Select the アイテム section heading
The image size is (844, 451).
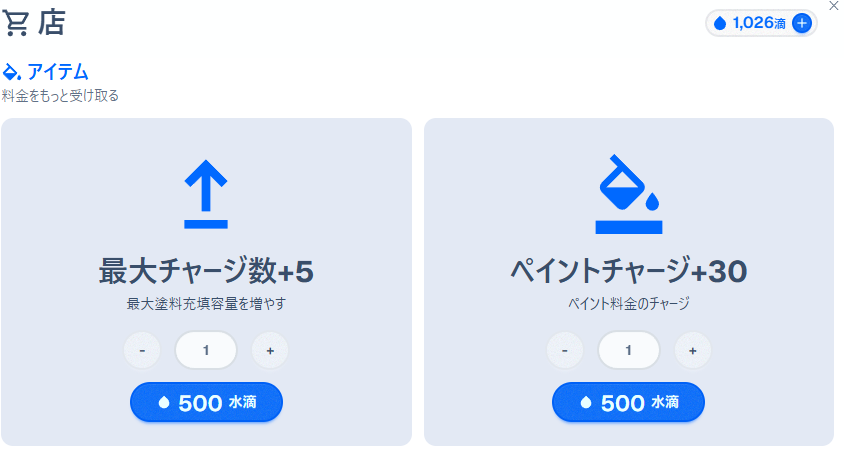pos(58,72)
